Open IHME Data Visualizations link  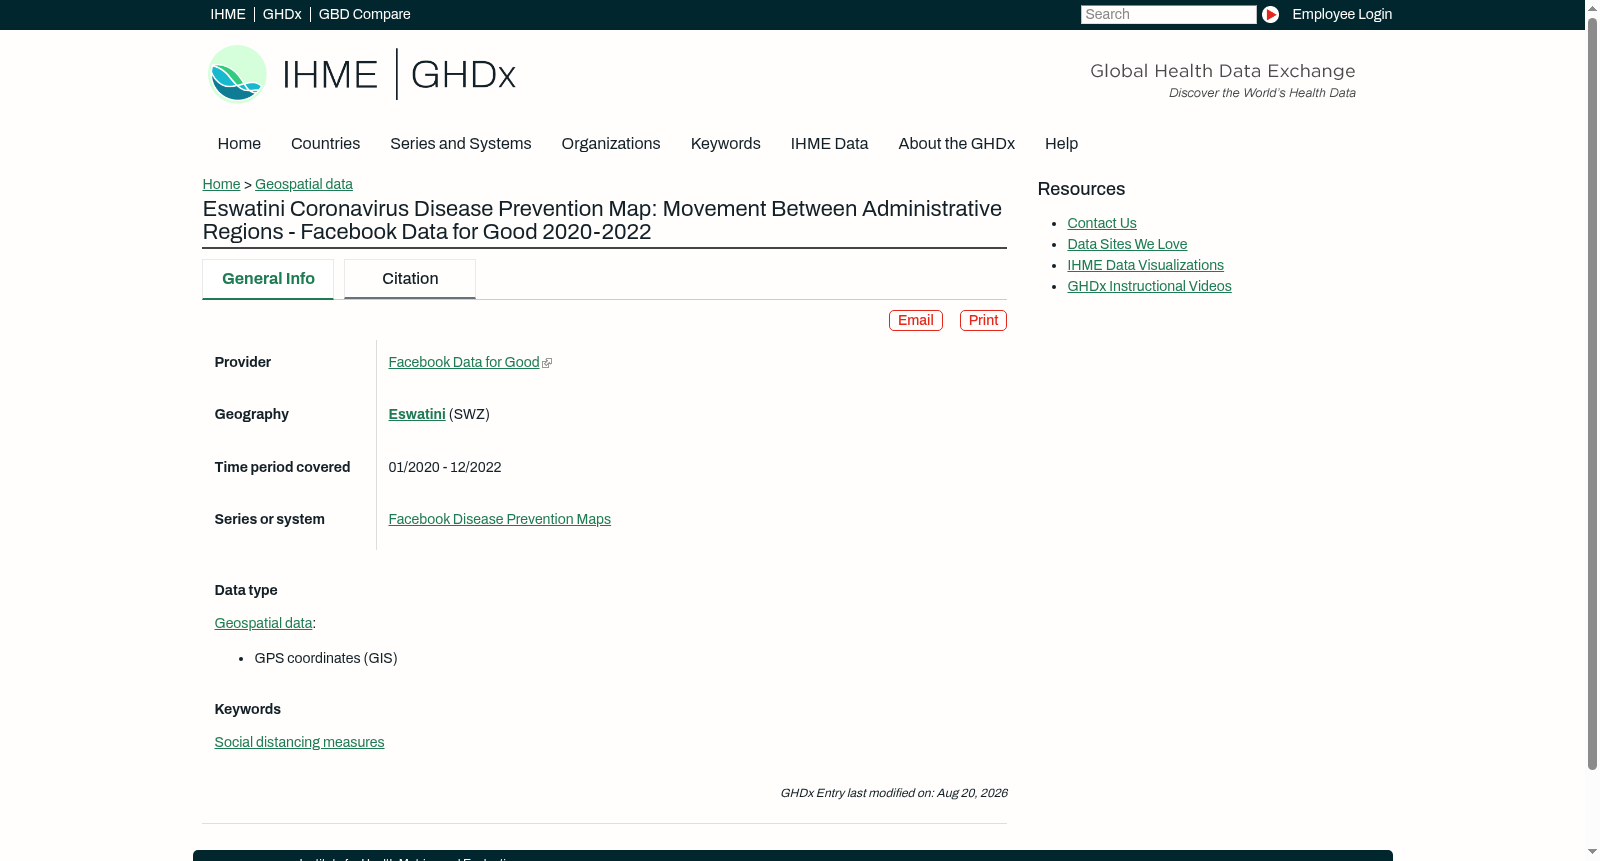click(1145, 265)
